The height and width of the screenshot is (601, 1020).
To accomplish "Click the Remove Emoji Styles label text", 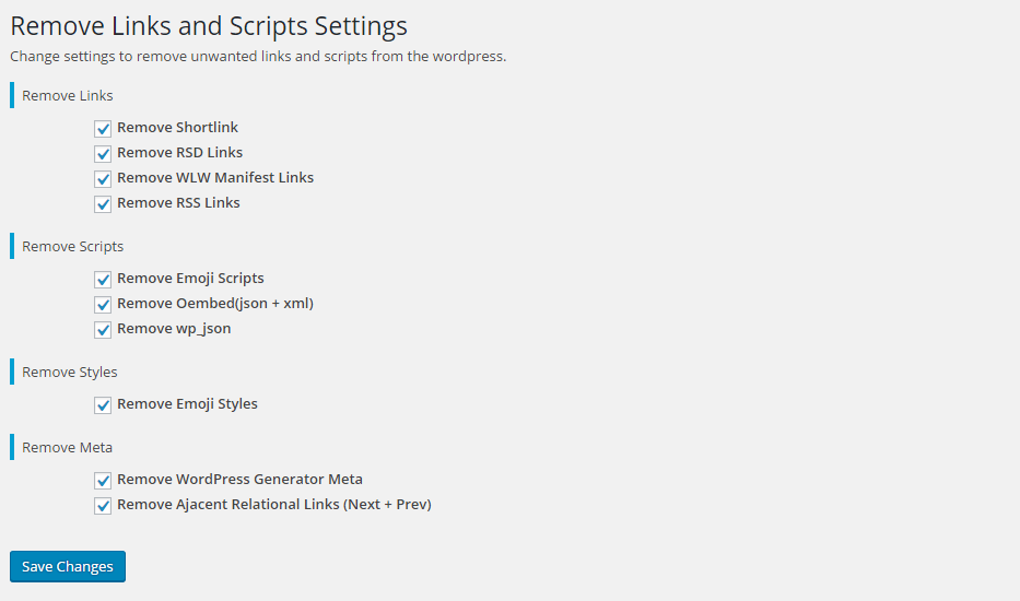I will (185, 404).
